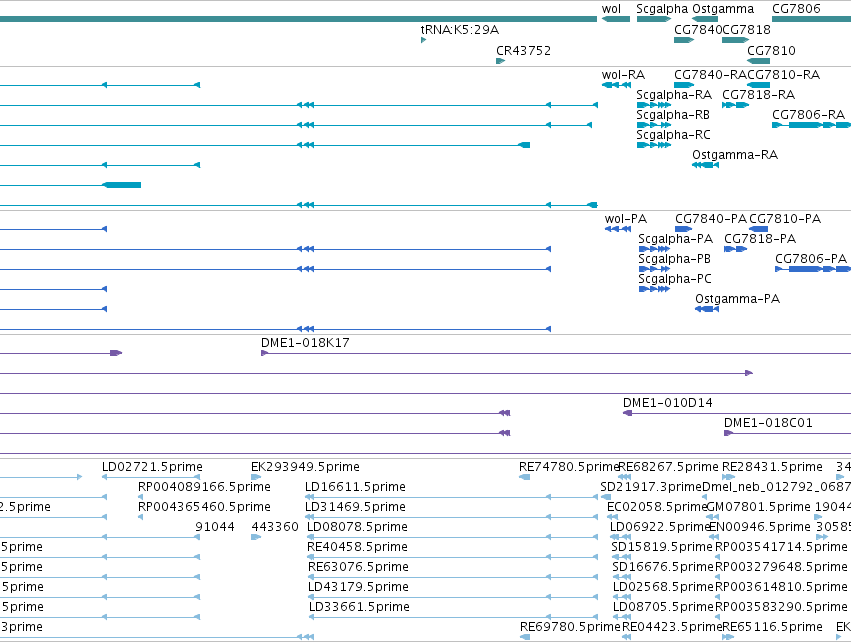Select the Scgalpha-RC transcript
Screen dimensions: 851x642
pos(654,145)
